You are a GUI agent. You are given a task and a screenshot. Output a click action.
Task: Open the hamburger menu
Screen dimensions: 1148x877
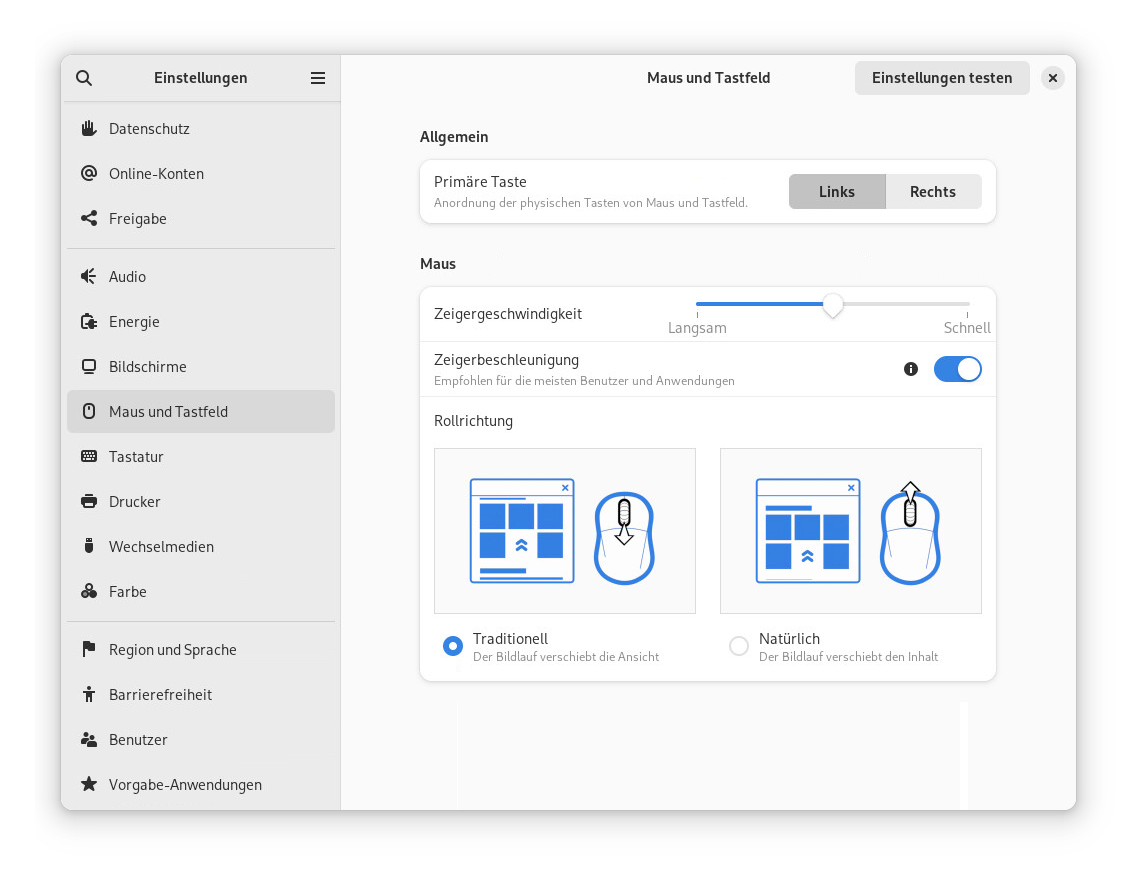[x=318, y=78]
